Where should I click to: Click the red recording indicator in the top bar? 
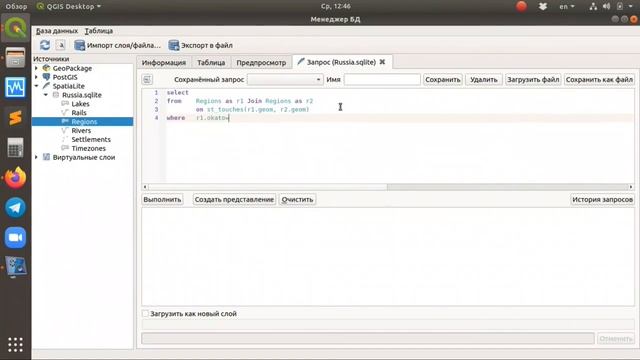click(x=521, y=6)
